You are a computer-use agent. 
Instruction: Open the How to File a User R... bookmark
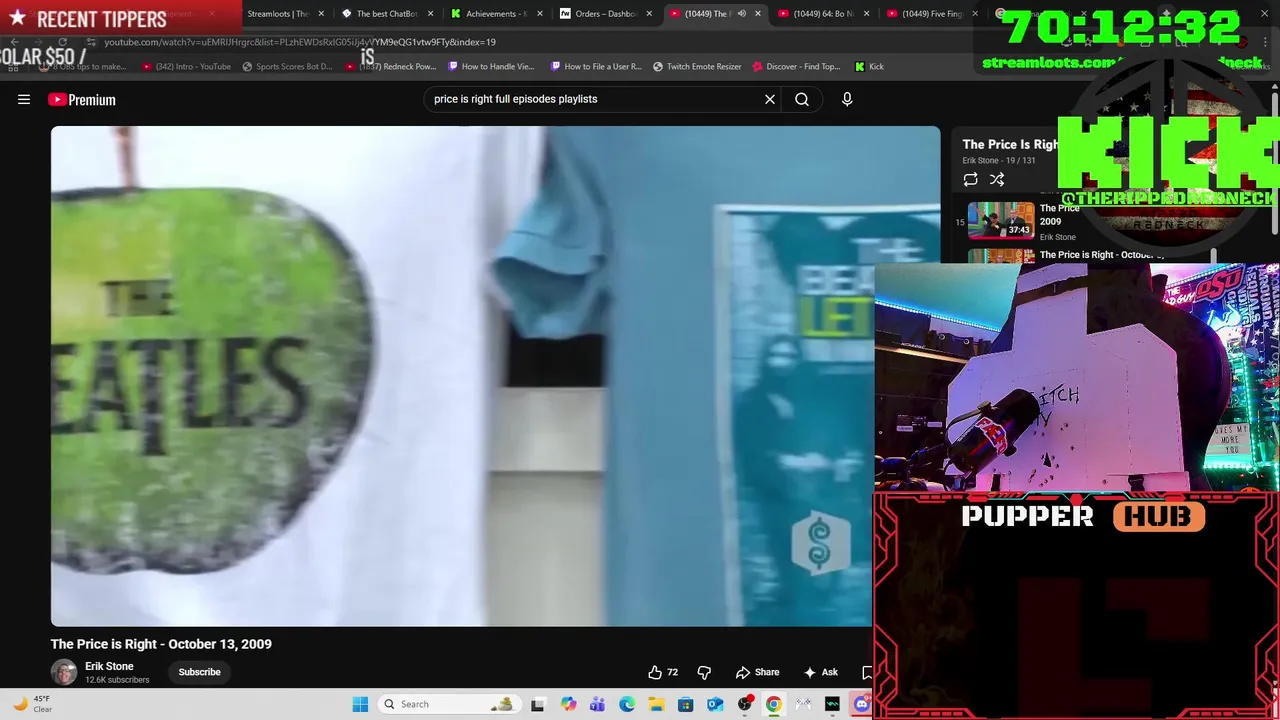(x=596, y=66)
